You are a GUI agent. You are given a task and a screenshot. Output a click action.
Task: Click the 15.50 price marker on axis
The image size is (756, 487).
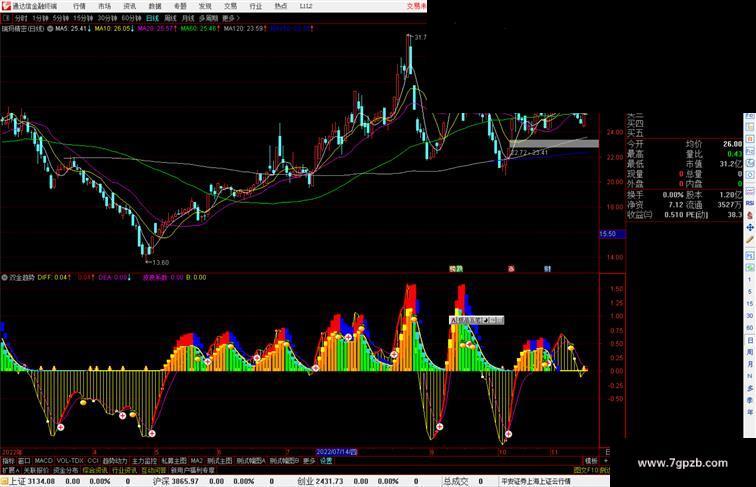tap(612, 234)
